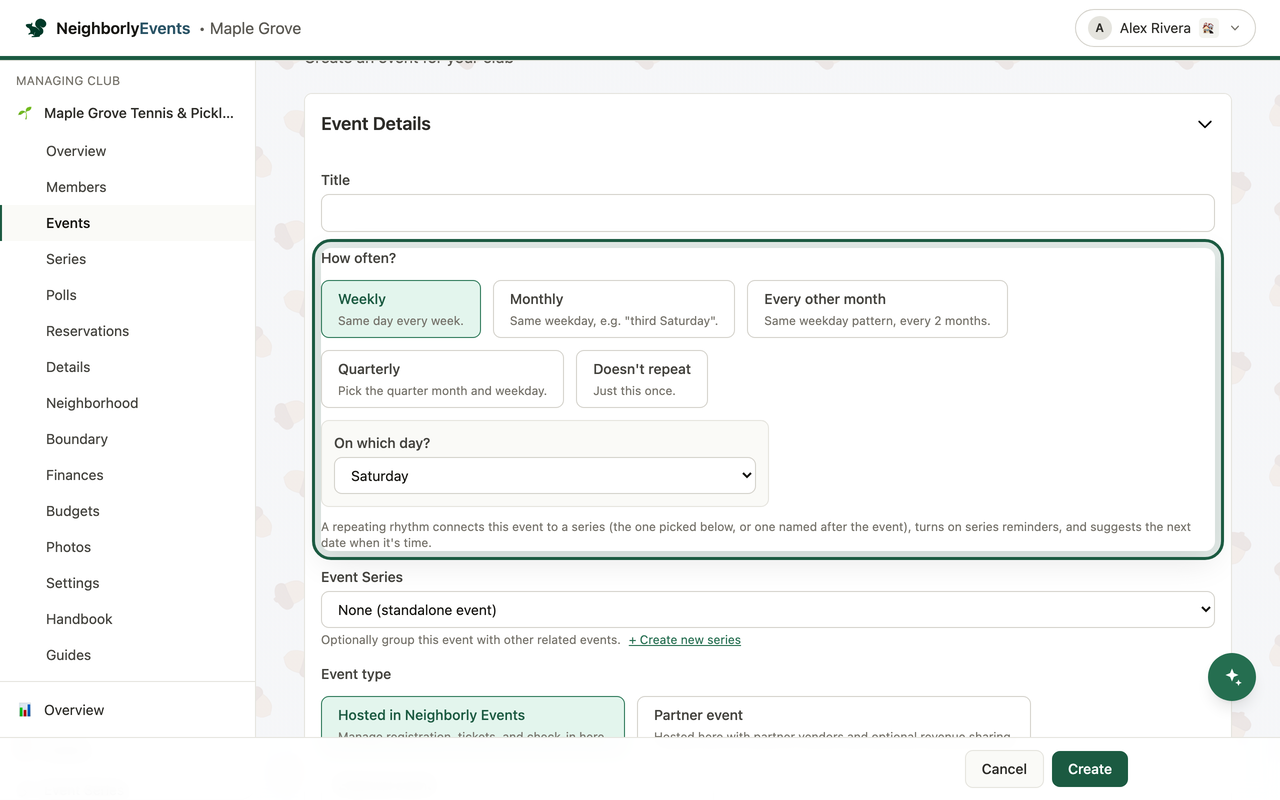This screenshot has height=800, width=1280.
Task: Click the Alex Rivera avatar circle
Action: [1100, 28]
